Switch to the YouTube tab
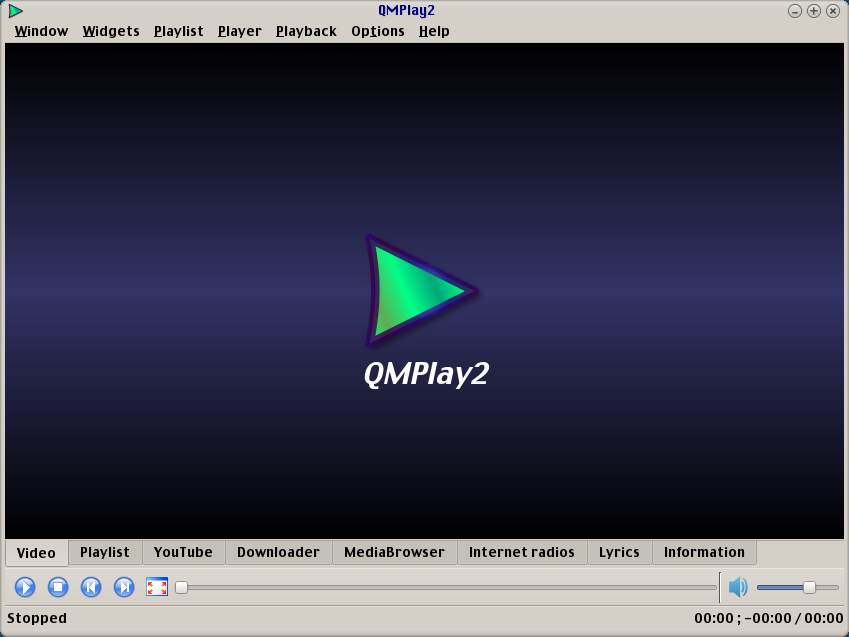 coord(183,552)
